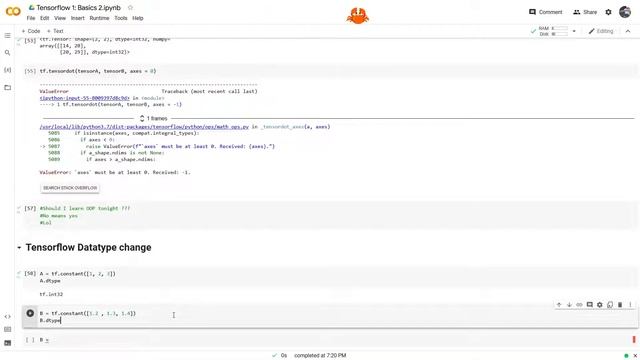Open the File menu
Image resolution: width=640 pixels, height=360 pixels.
pyautogui.click(x=31, y=18)
